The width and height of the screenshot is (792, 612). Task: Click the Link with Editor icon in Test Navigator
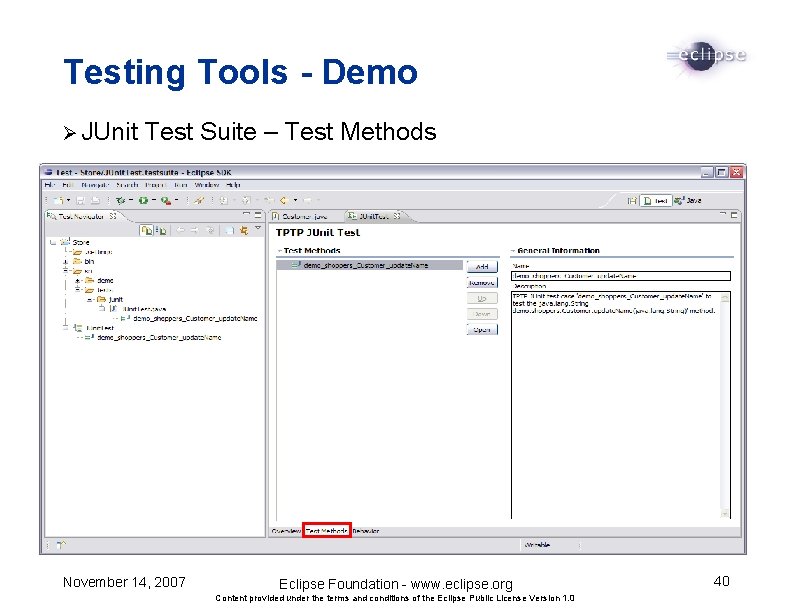tap(244, 230)
